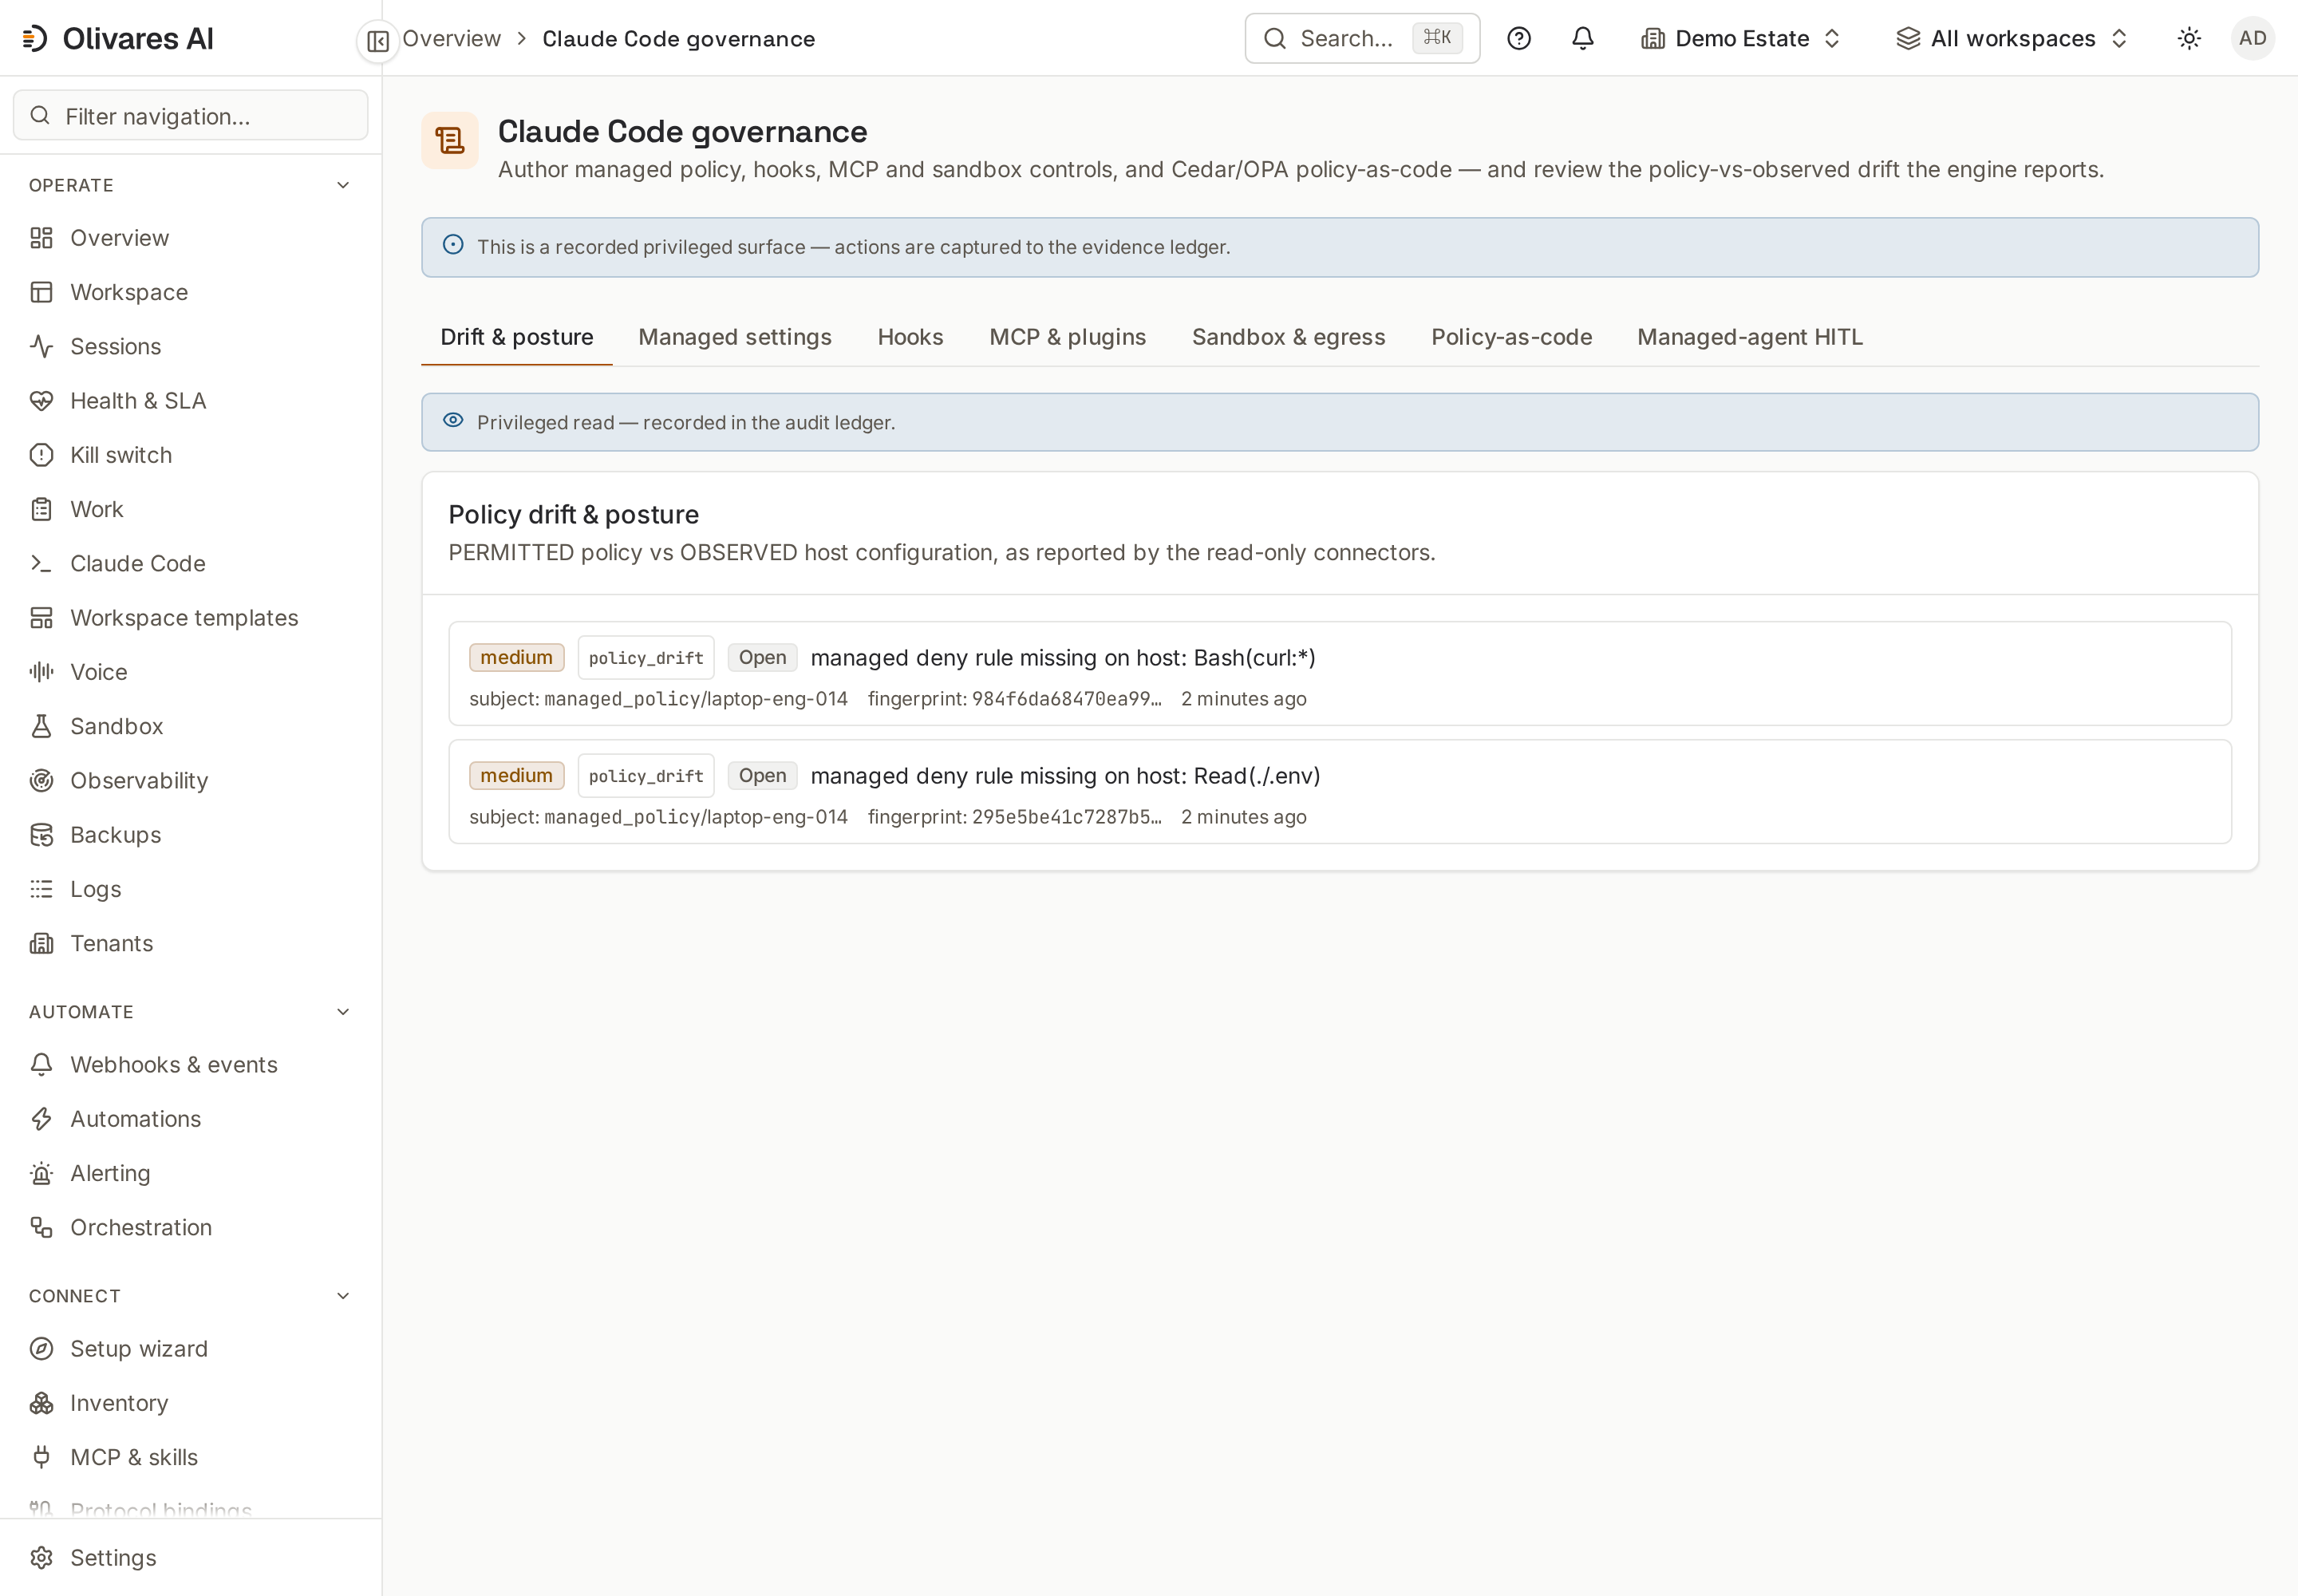2298x1596 pixels.
Task: Click the ⌘K shortcut badge in search
Action: (x=1436, y=38)
